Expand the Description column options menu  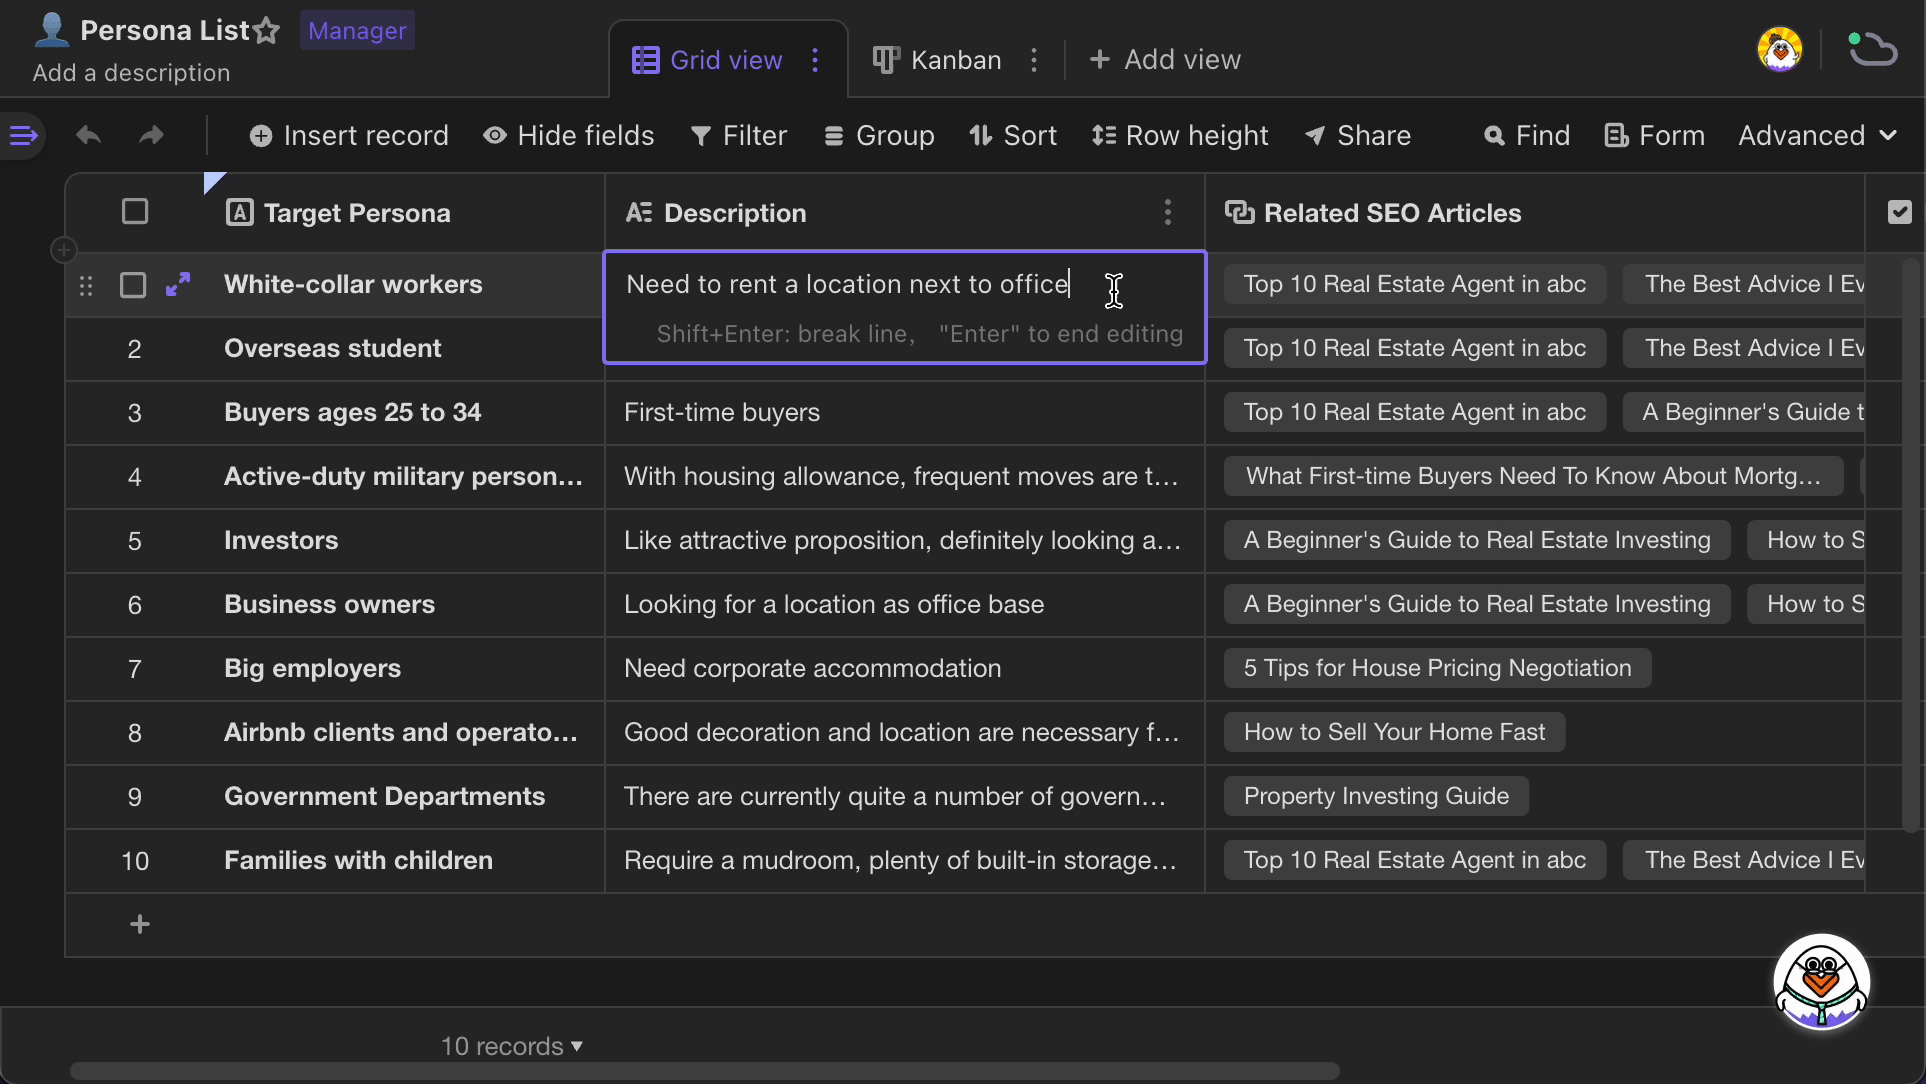tap(1167, 212)
